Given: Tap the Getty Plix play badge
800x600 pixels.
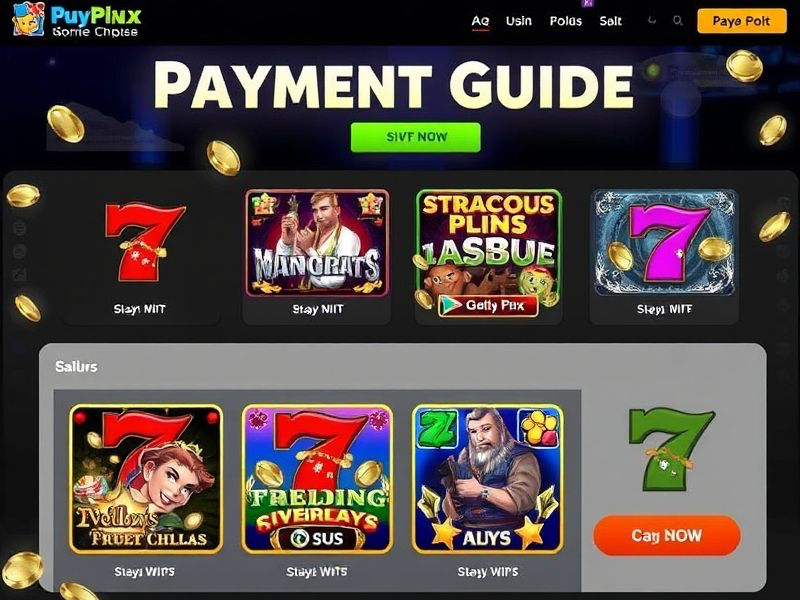Looking at the screenshot, I should point(488,305).
